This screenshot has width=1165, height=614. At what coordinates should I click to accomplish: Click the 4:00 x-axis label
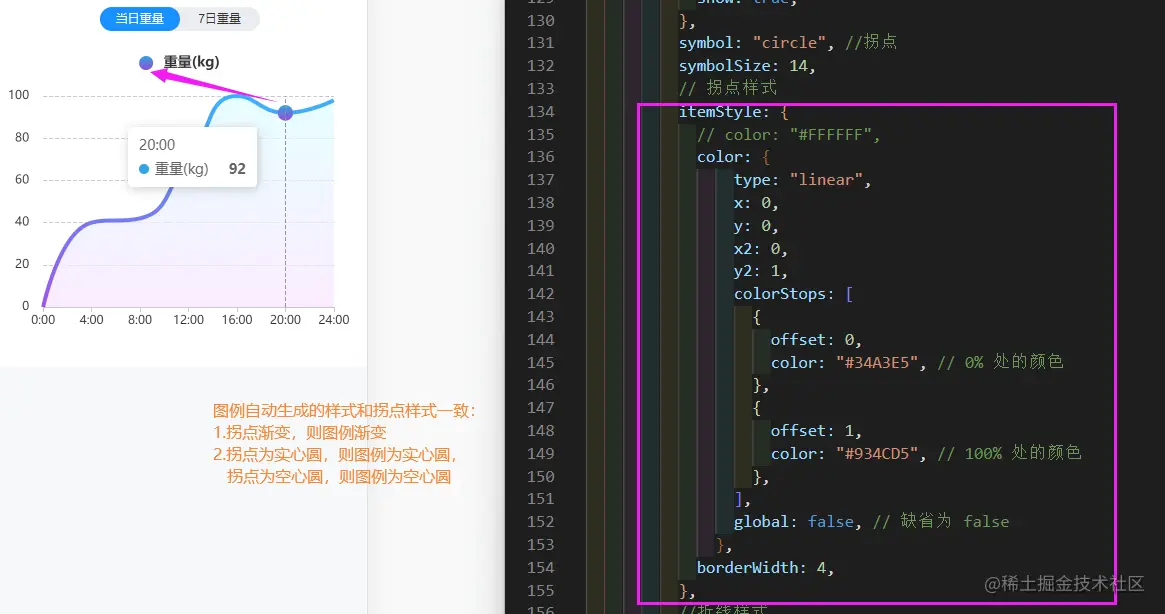coord(91,320)
